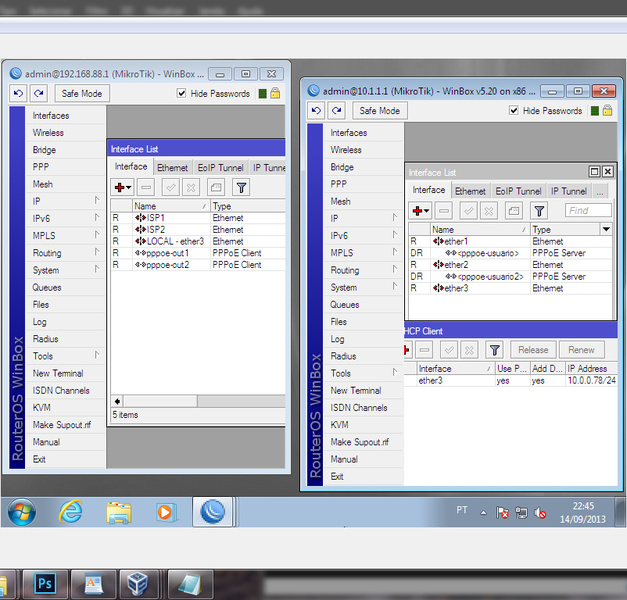Open Photoshop from the host taskbar
Viewport: 627px width, 600px height.
tap(45, 584)
